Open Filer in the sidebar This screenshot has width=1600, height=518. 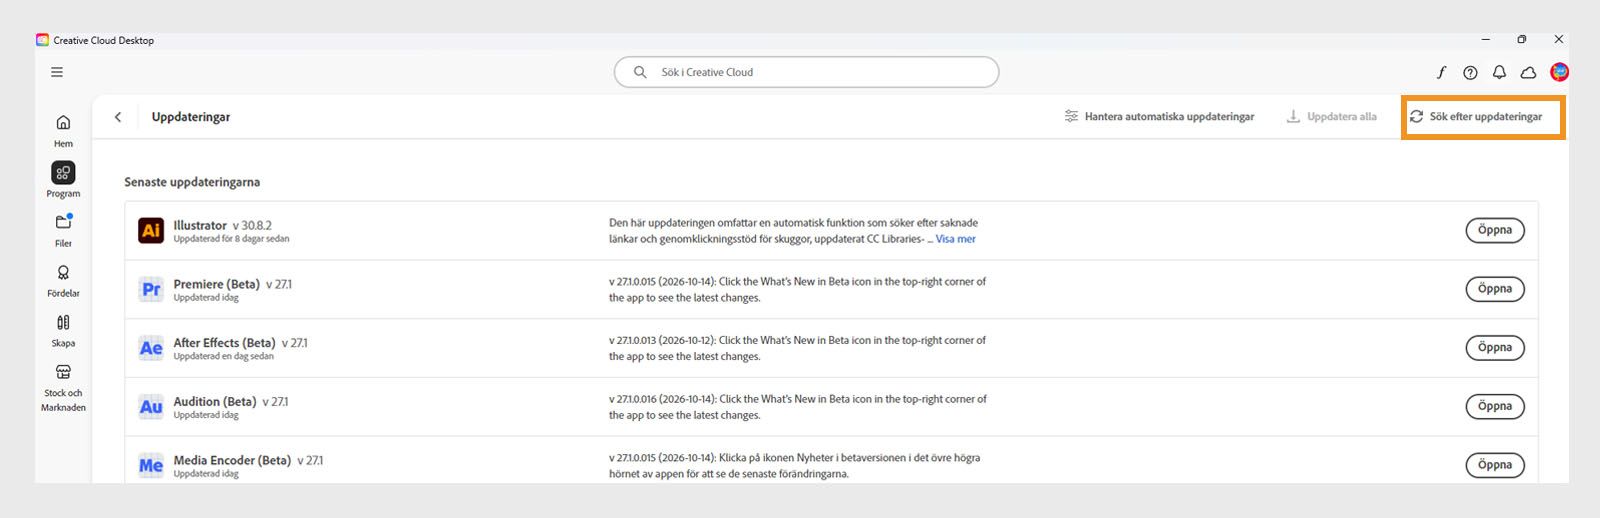tap(63, 230)
